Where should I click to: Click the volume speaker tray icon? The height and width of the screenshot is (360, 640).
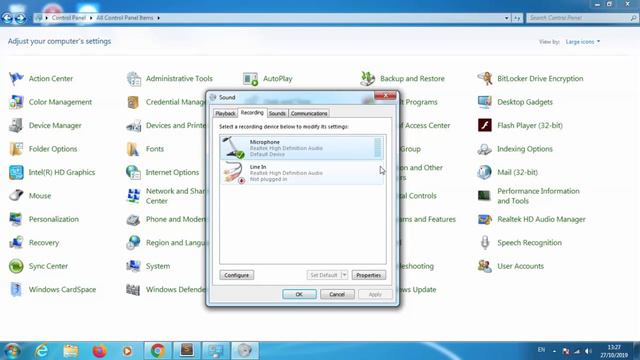(588, 351)
